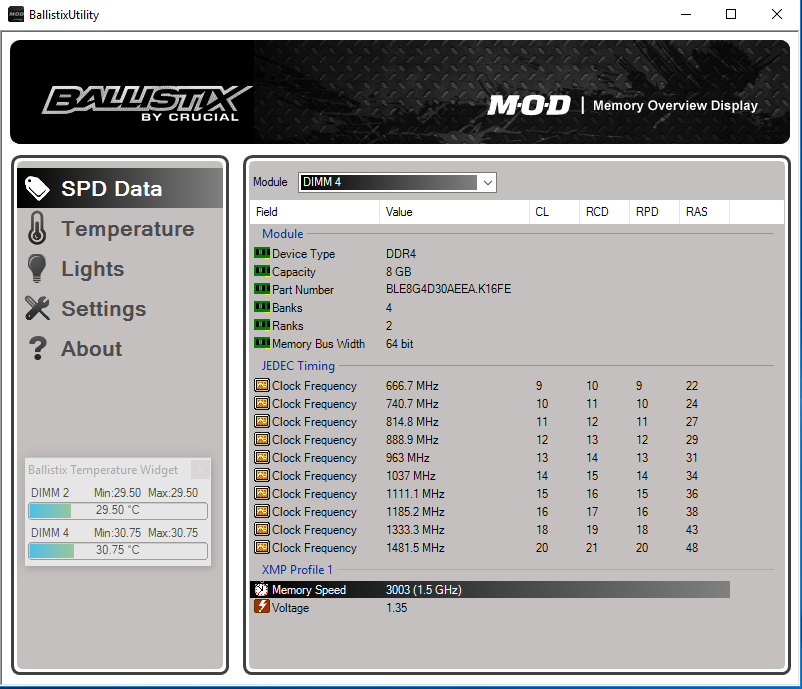Click the Value column header
The image size is (802, 689).
[454, 211]
